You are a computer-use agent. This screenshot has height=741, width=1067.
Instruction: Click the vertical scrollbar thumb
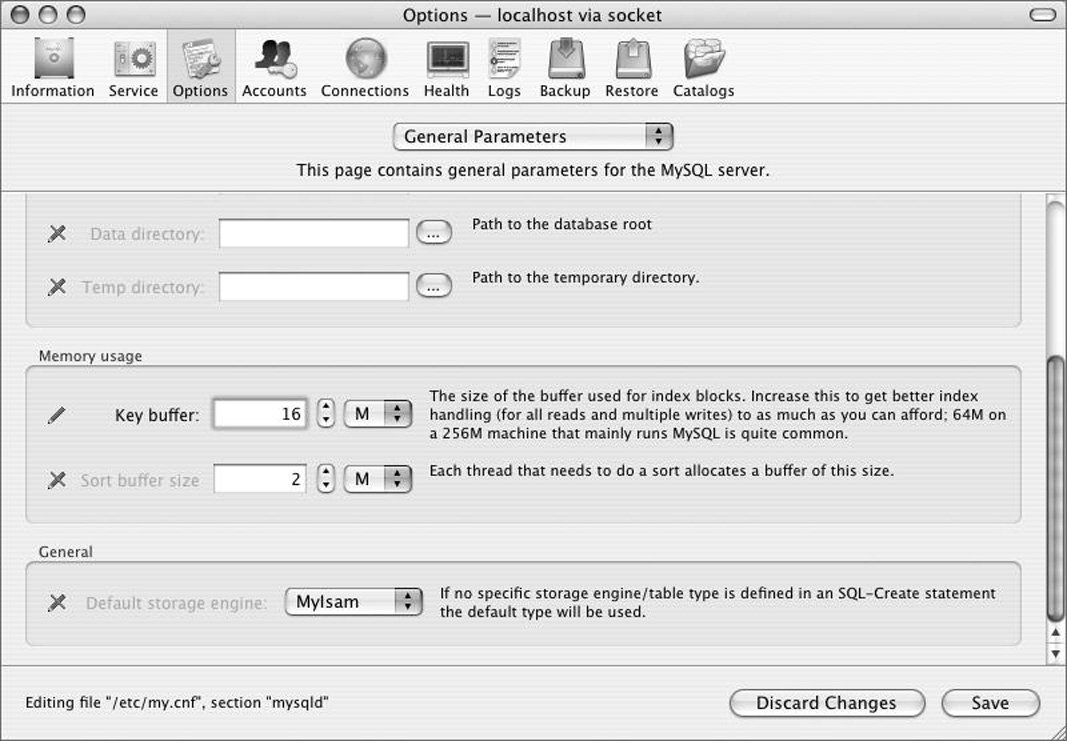(x=1055, y=487)
